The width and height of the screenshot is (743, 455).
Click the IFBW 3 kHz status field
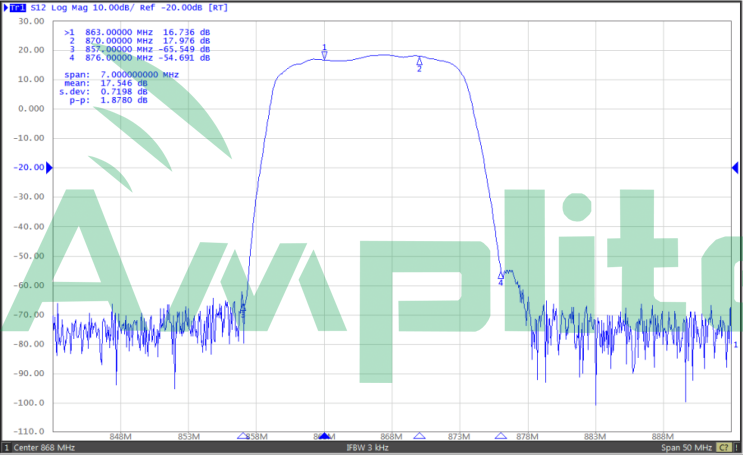(x=367, y=447)
